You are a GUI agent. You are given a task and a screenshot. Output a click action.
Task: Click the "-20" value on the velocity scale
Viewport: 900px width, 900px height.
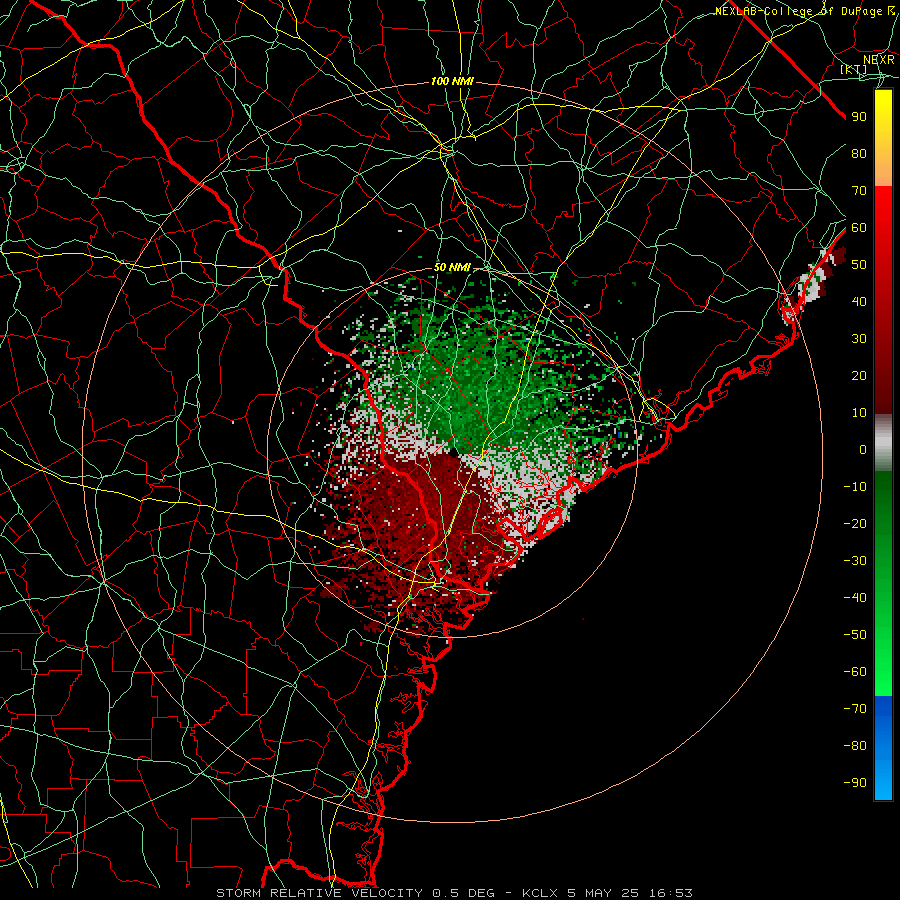click(855, 524)
